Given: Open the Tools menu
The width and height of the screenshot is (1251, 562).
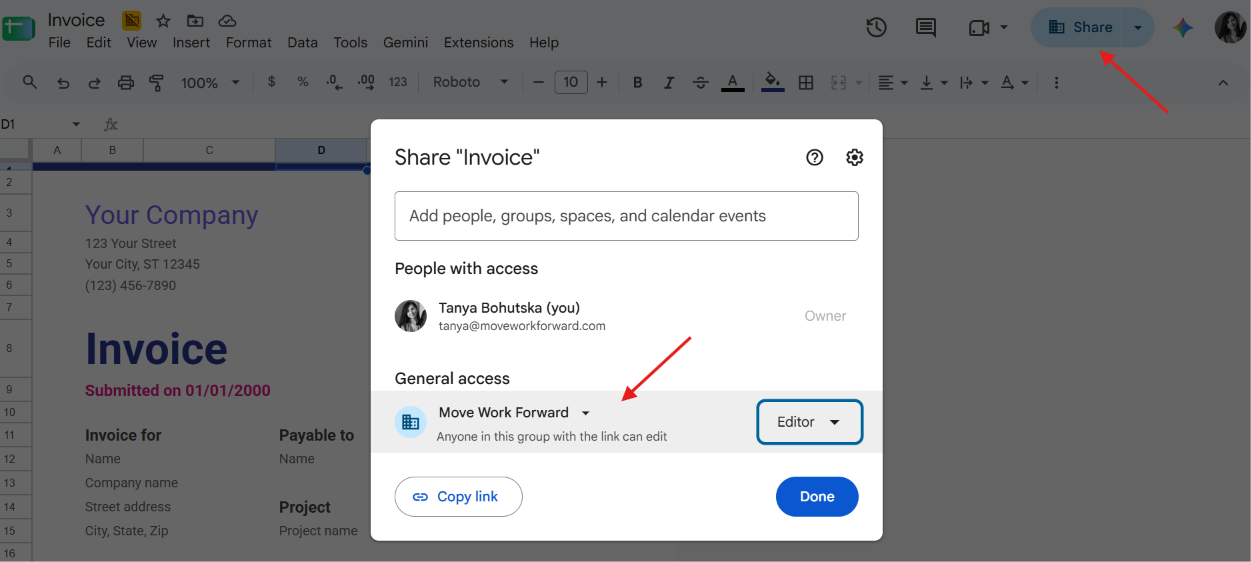Looking at the screenshot, I should click(350, 42).
